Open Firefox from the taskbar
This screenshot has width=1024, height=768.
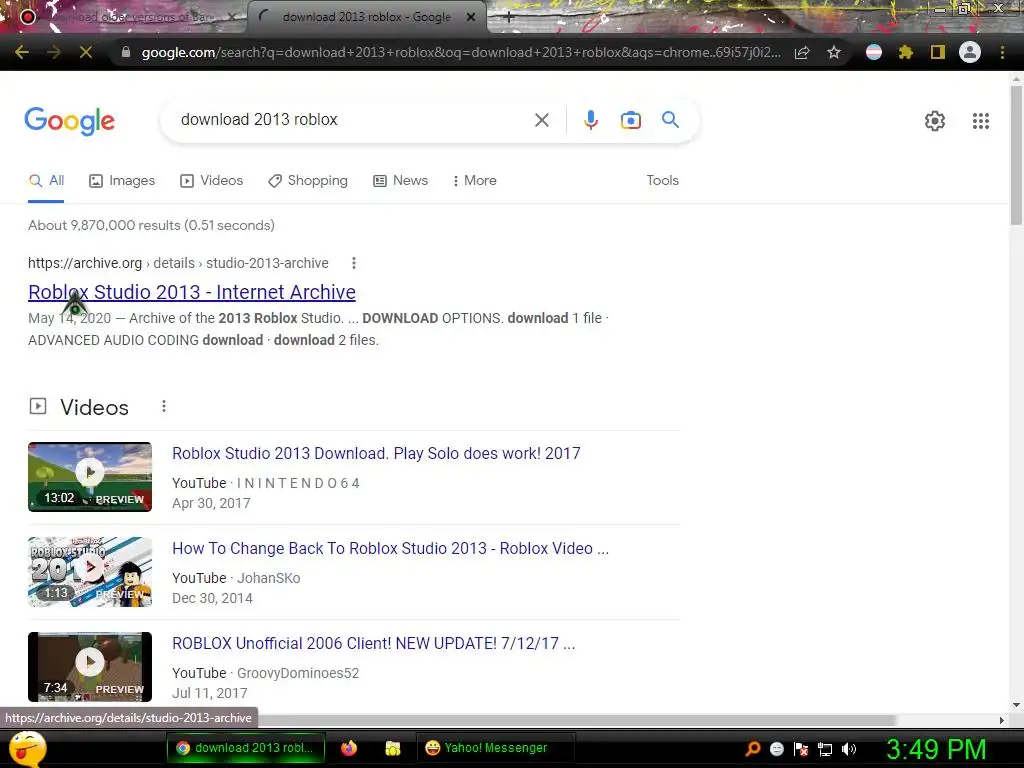pyautogui.click(x=349, y=748)
